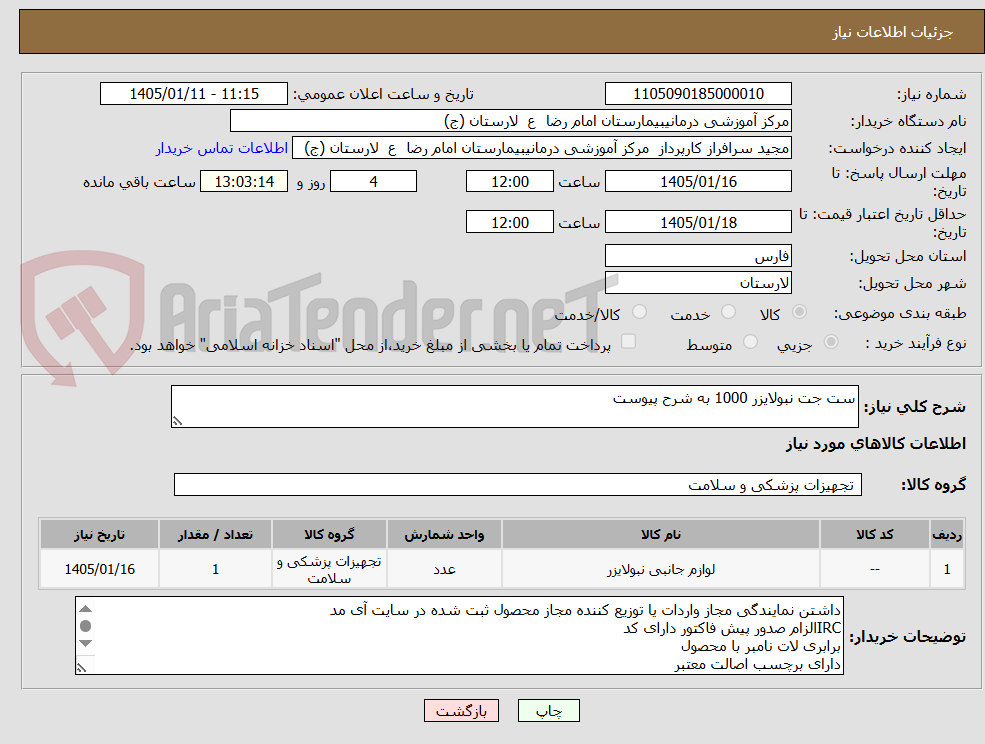Select the خدمت radio button

[729, 312]
